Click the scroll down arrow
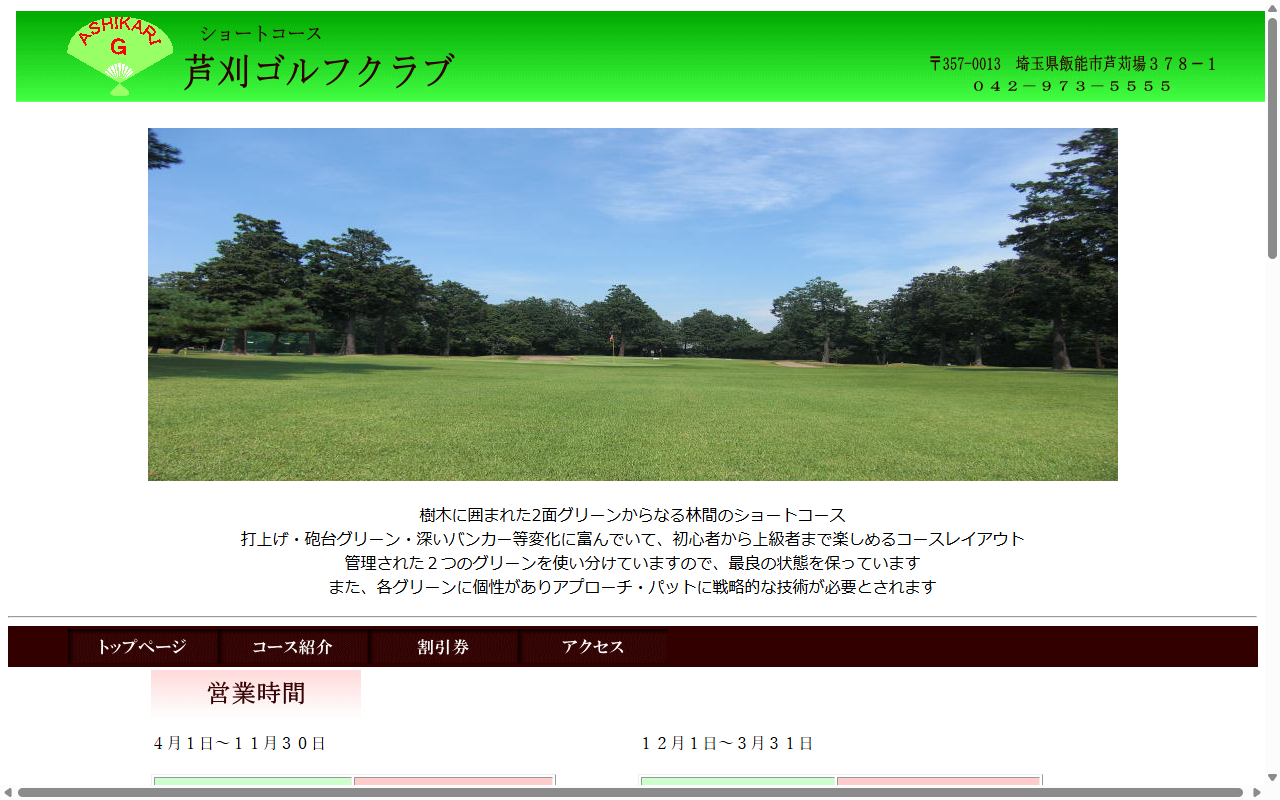The width and height of the screenshot is (1280, 800). click(1272, 777)
